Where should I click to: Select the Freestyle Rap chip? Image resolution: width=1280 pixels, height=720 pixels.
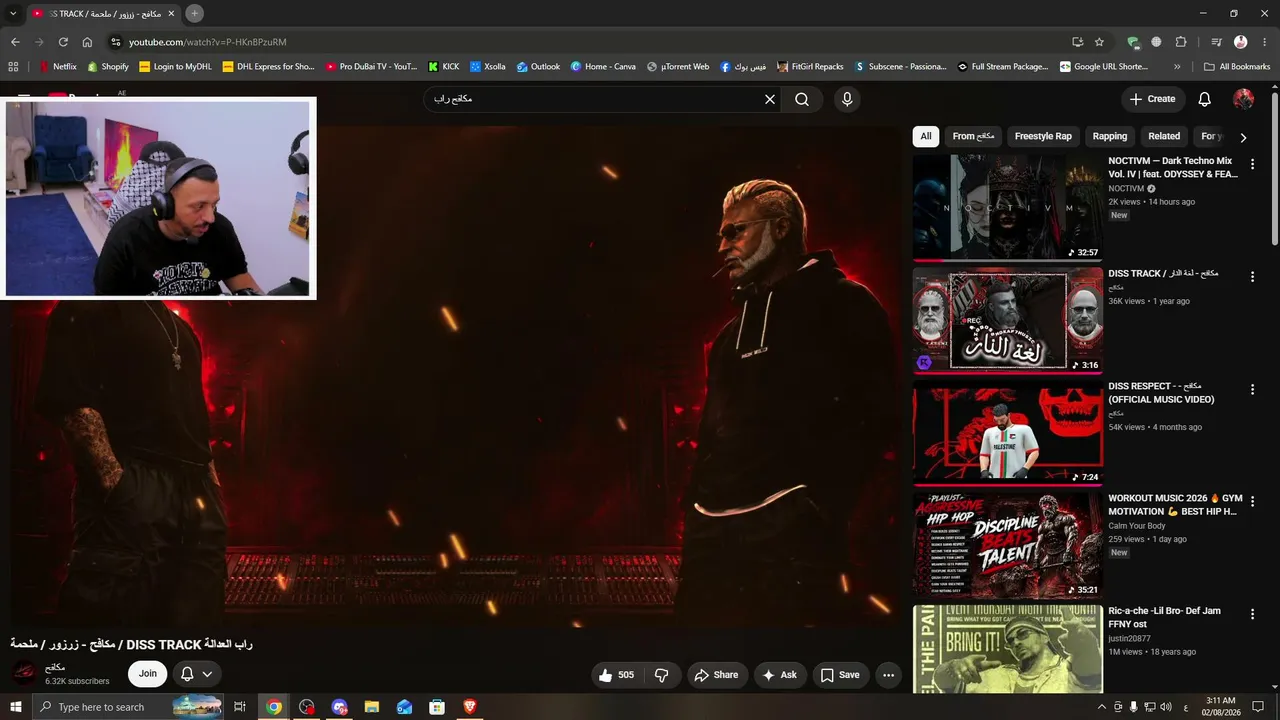(x=1043, y=136)
